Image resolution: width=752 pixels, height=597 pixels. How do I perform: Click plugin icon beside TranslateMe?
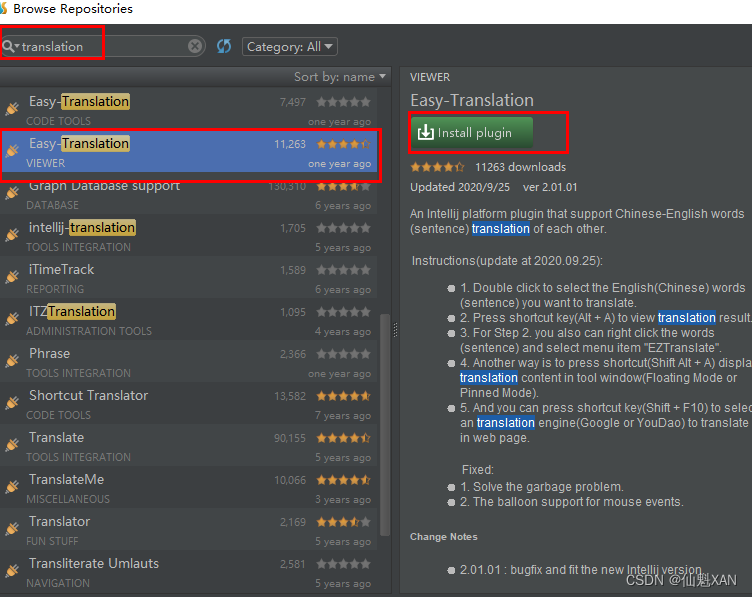(x=12, y=487)
